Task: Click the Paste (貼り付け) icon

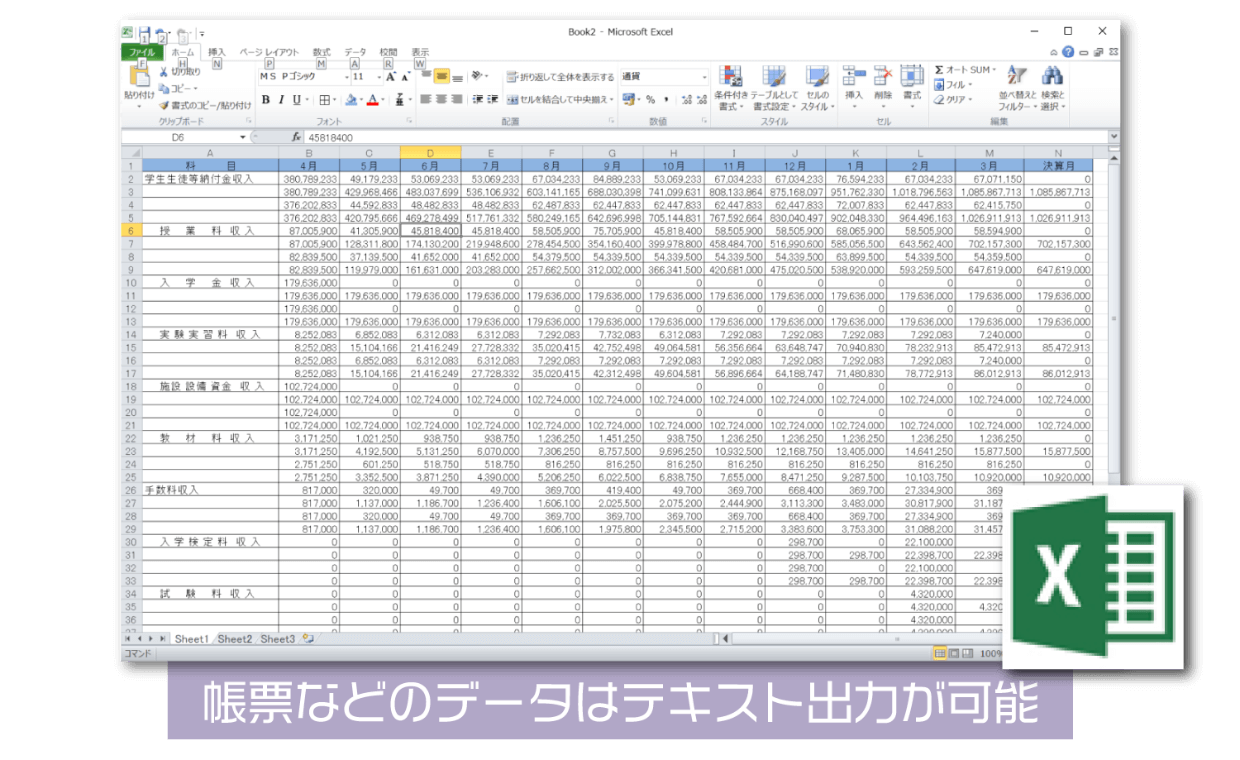Action: [139, 78]
